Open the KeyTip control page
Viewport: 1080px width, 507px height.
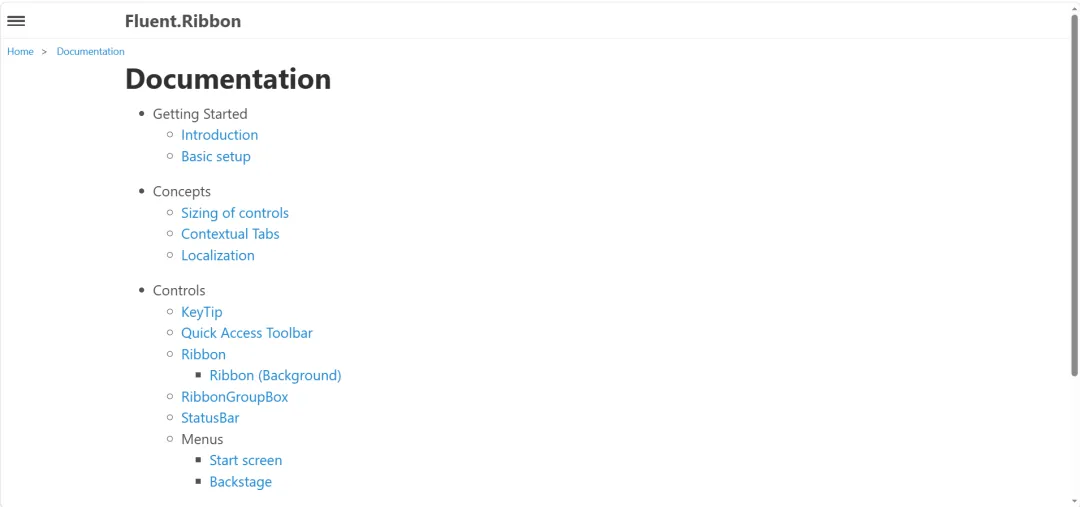click(x=202, y=312)
